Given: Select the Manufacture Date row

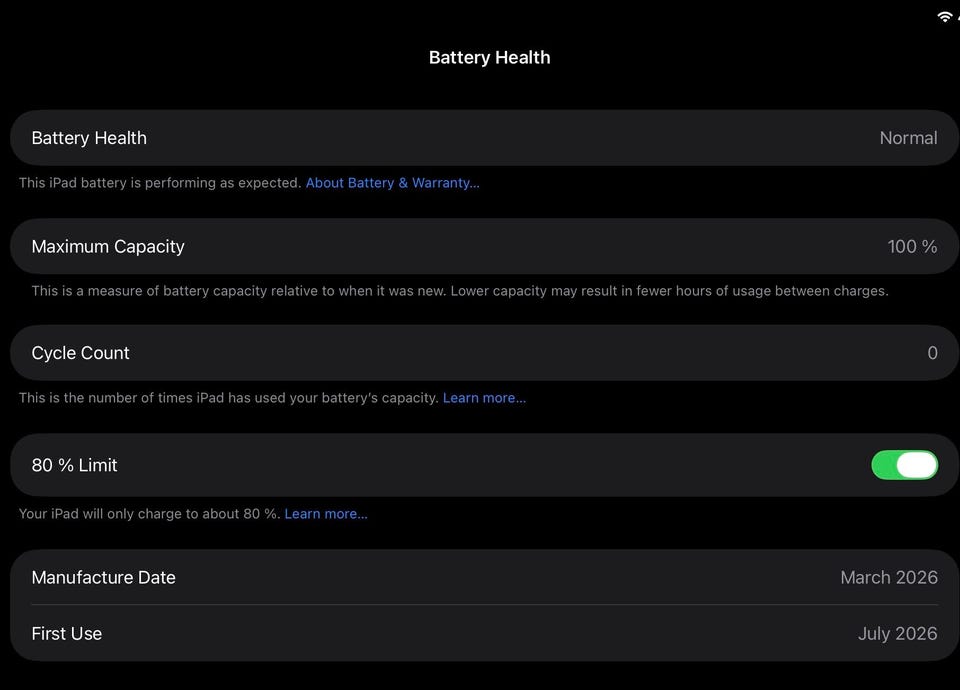Looking at the screenshot, I should click(484, 577).
